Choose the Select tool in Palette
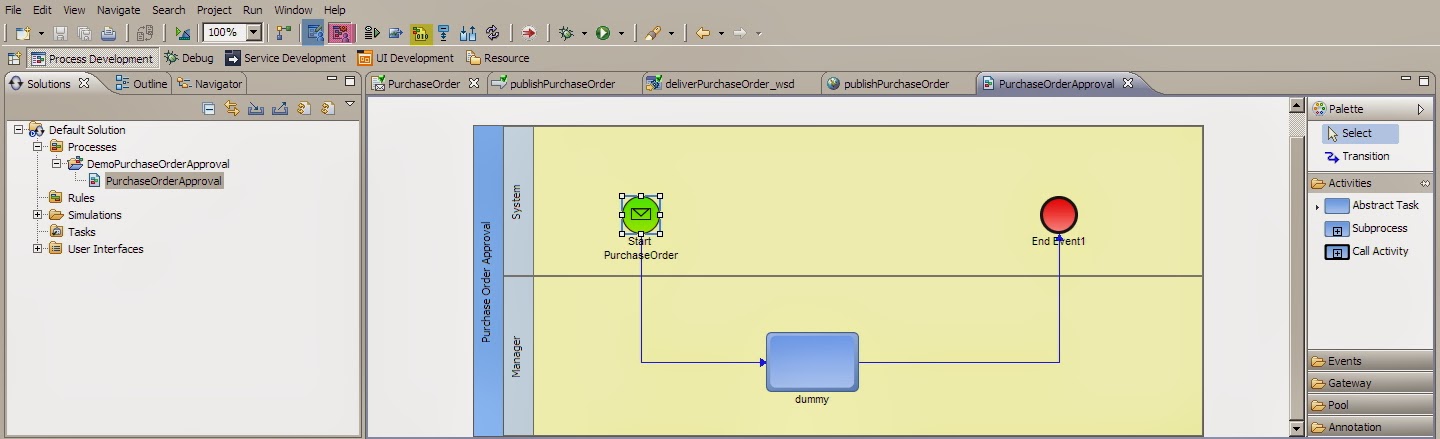The image size is (1440, 439). tap(1360, 133)
